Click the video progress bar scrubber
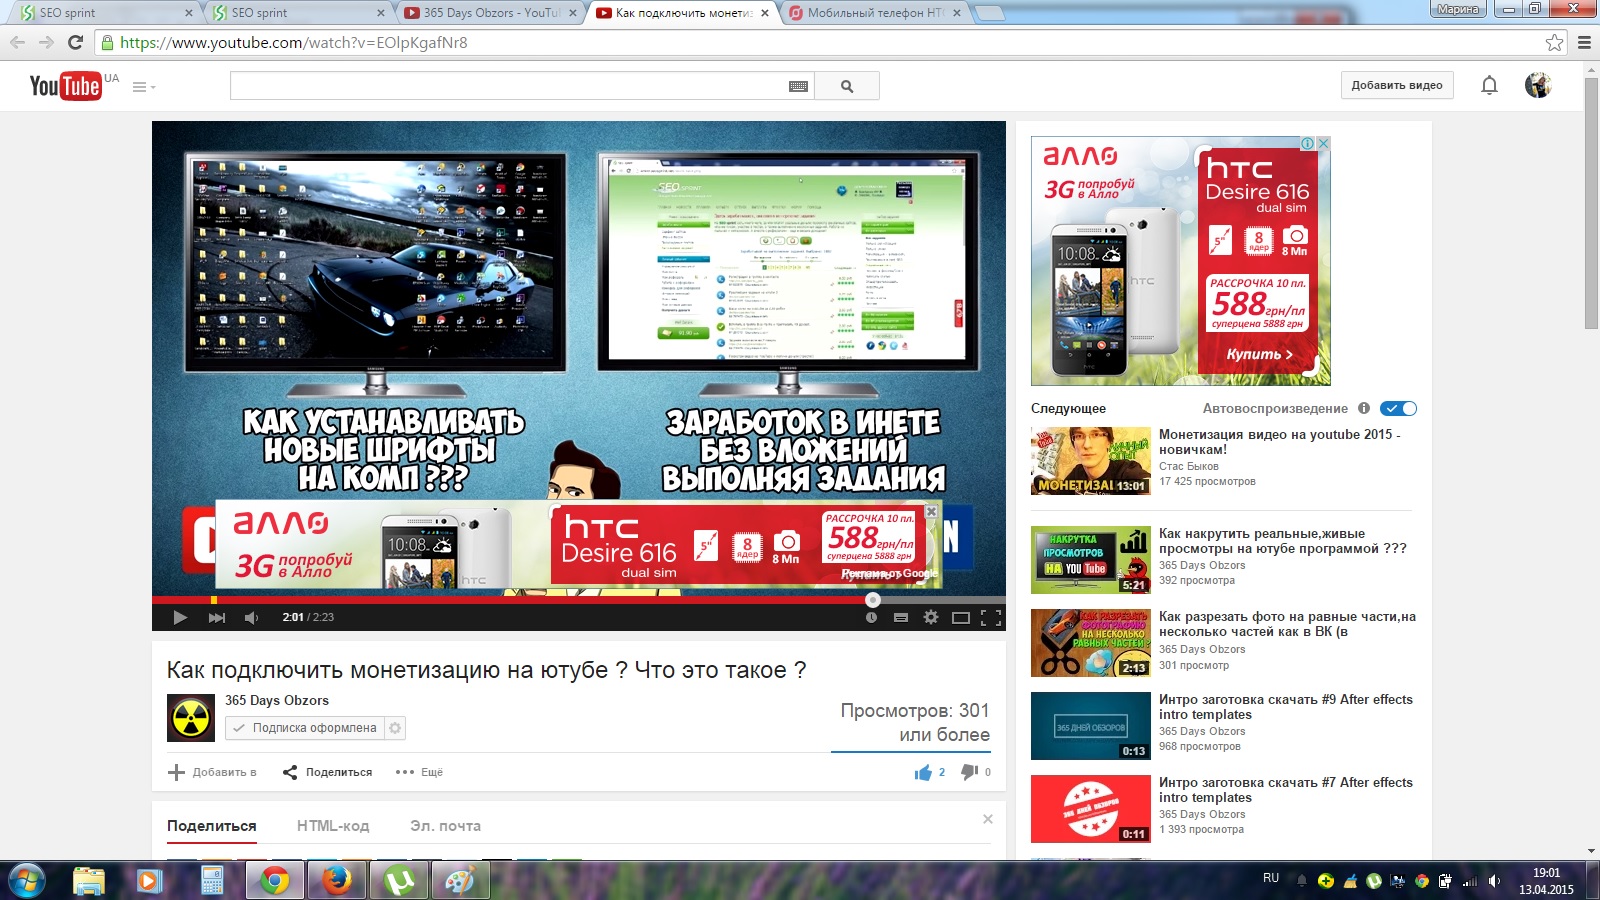 click(873, 600)
